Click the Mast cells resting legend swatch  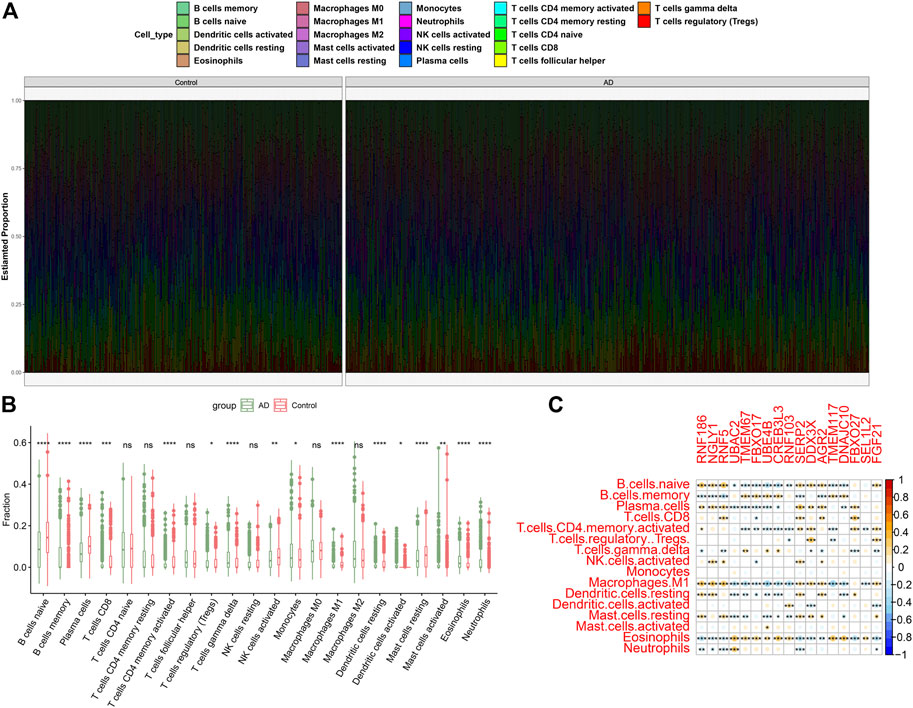[303, 61]
